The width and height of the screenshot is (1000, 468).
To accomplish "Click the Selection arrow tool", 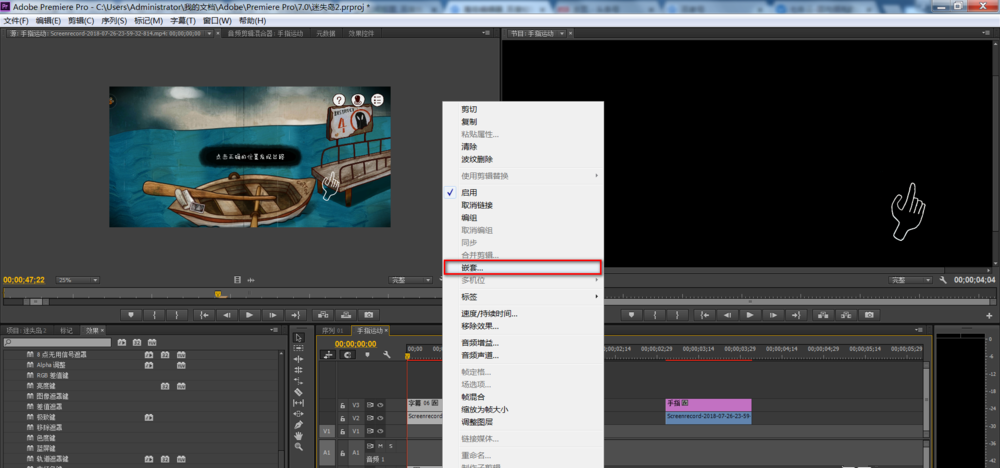I will pos(298,337).
